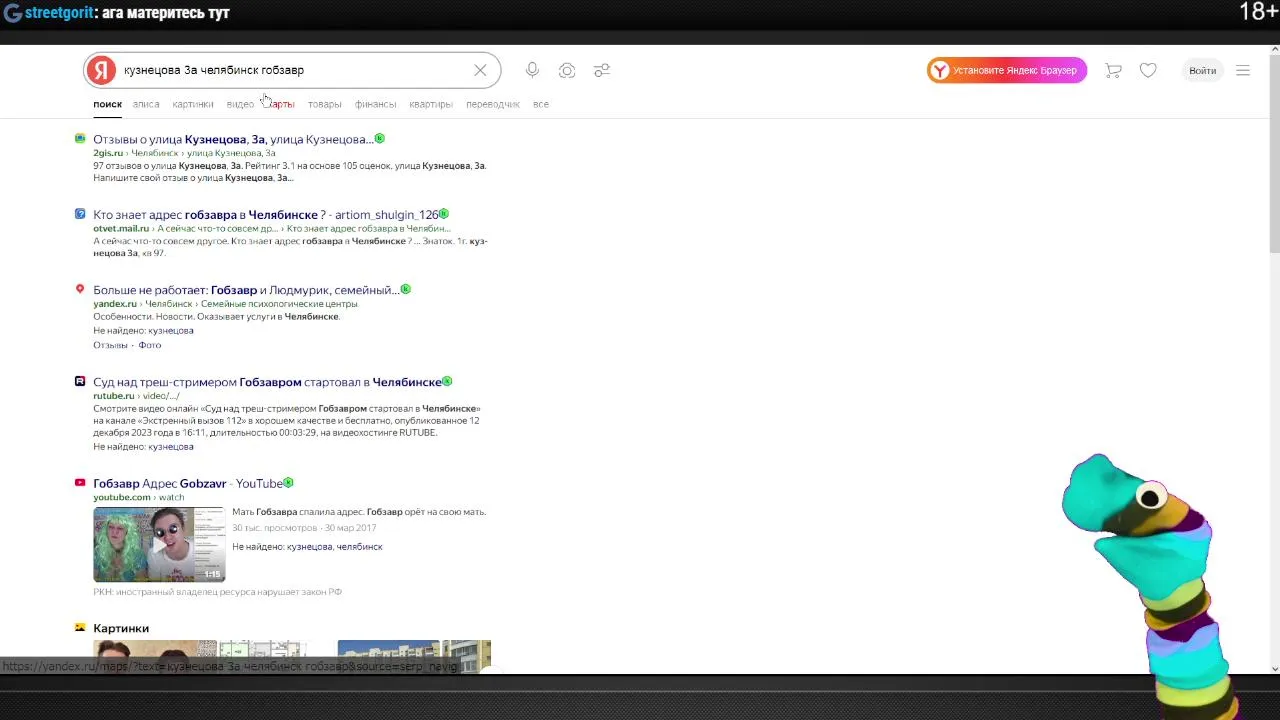This screenshot has width=1280, height=720.
Task: Open Гобзавр Адрес Gobzavr YouTube result
Action: 188,483
